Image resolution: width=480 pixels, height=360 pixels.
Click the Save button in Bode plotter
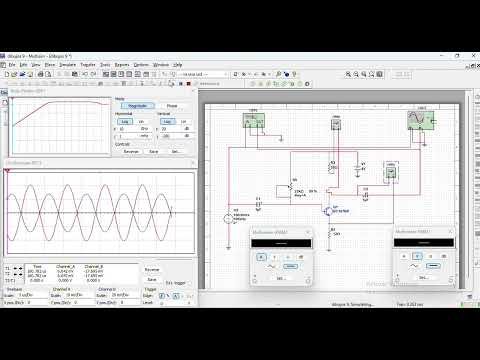[154, 151]
